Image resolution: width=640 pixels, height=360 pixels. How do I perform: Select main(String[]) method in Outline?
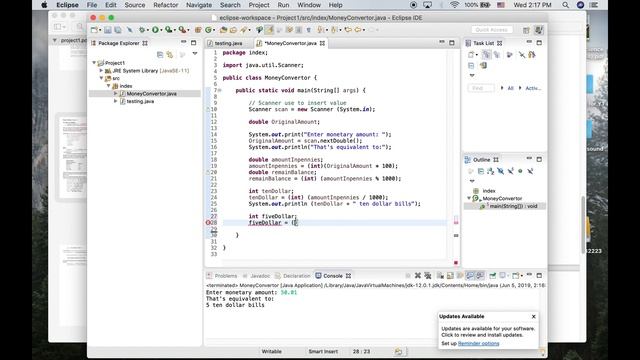(x=513, y=206)
